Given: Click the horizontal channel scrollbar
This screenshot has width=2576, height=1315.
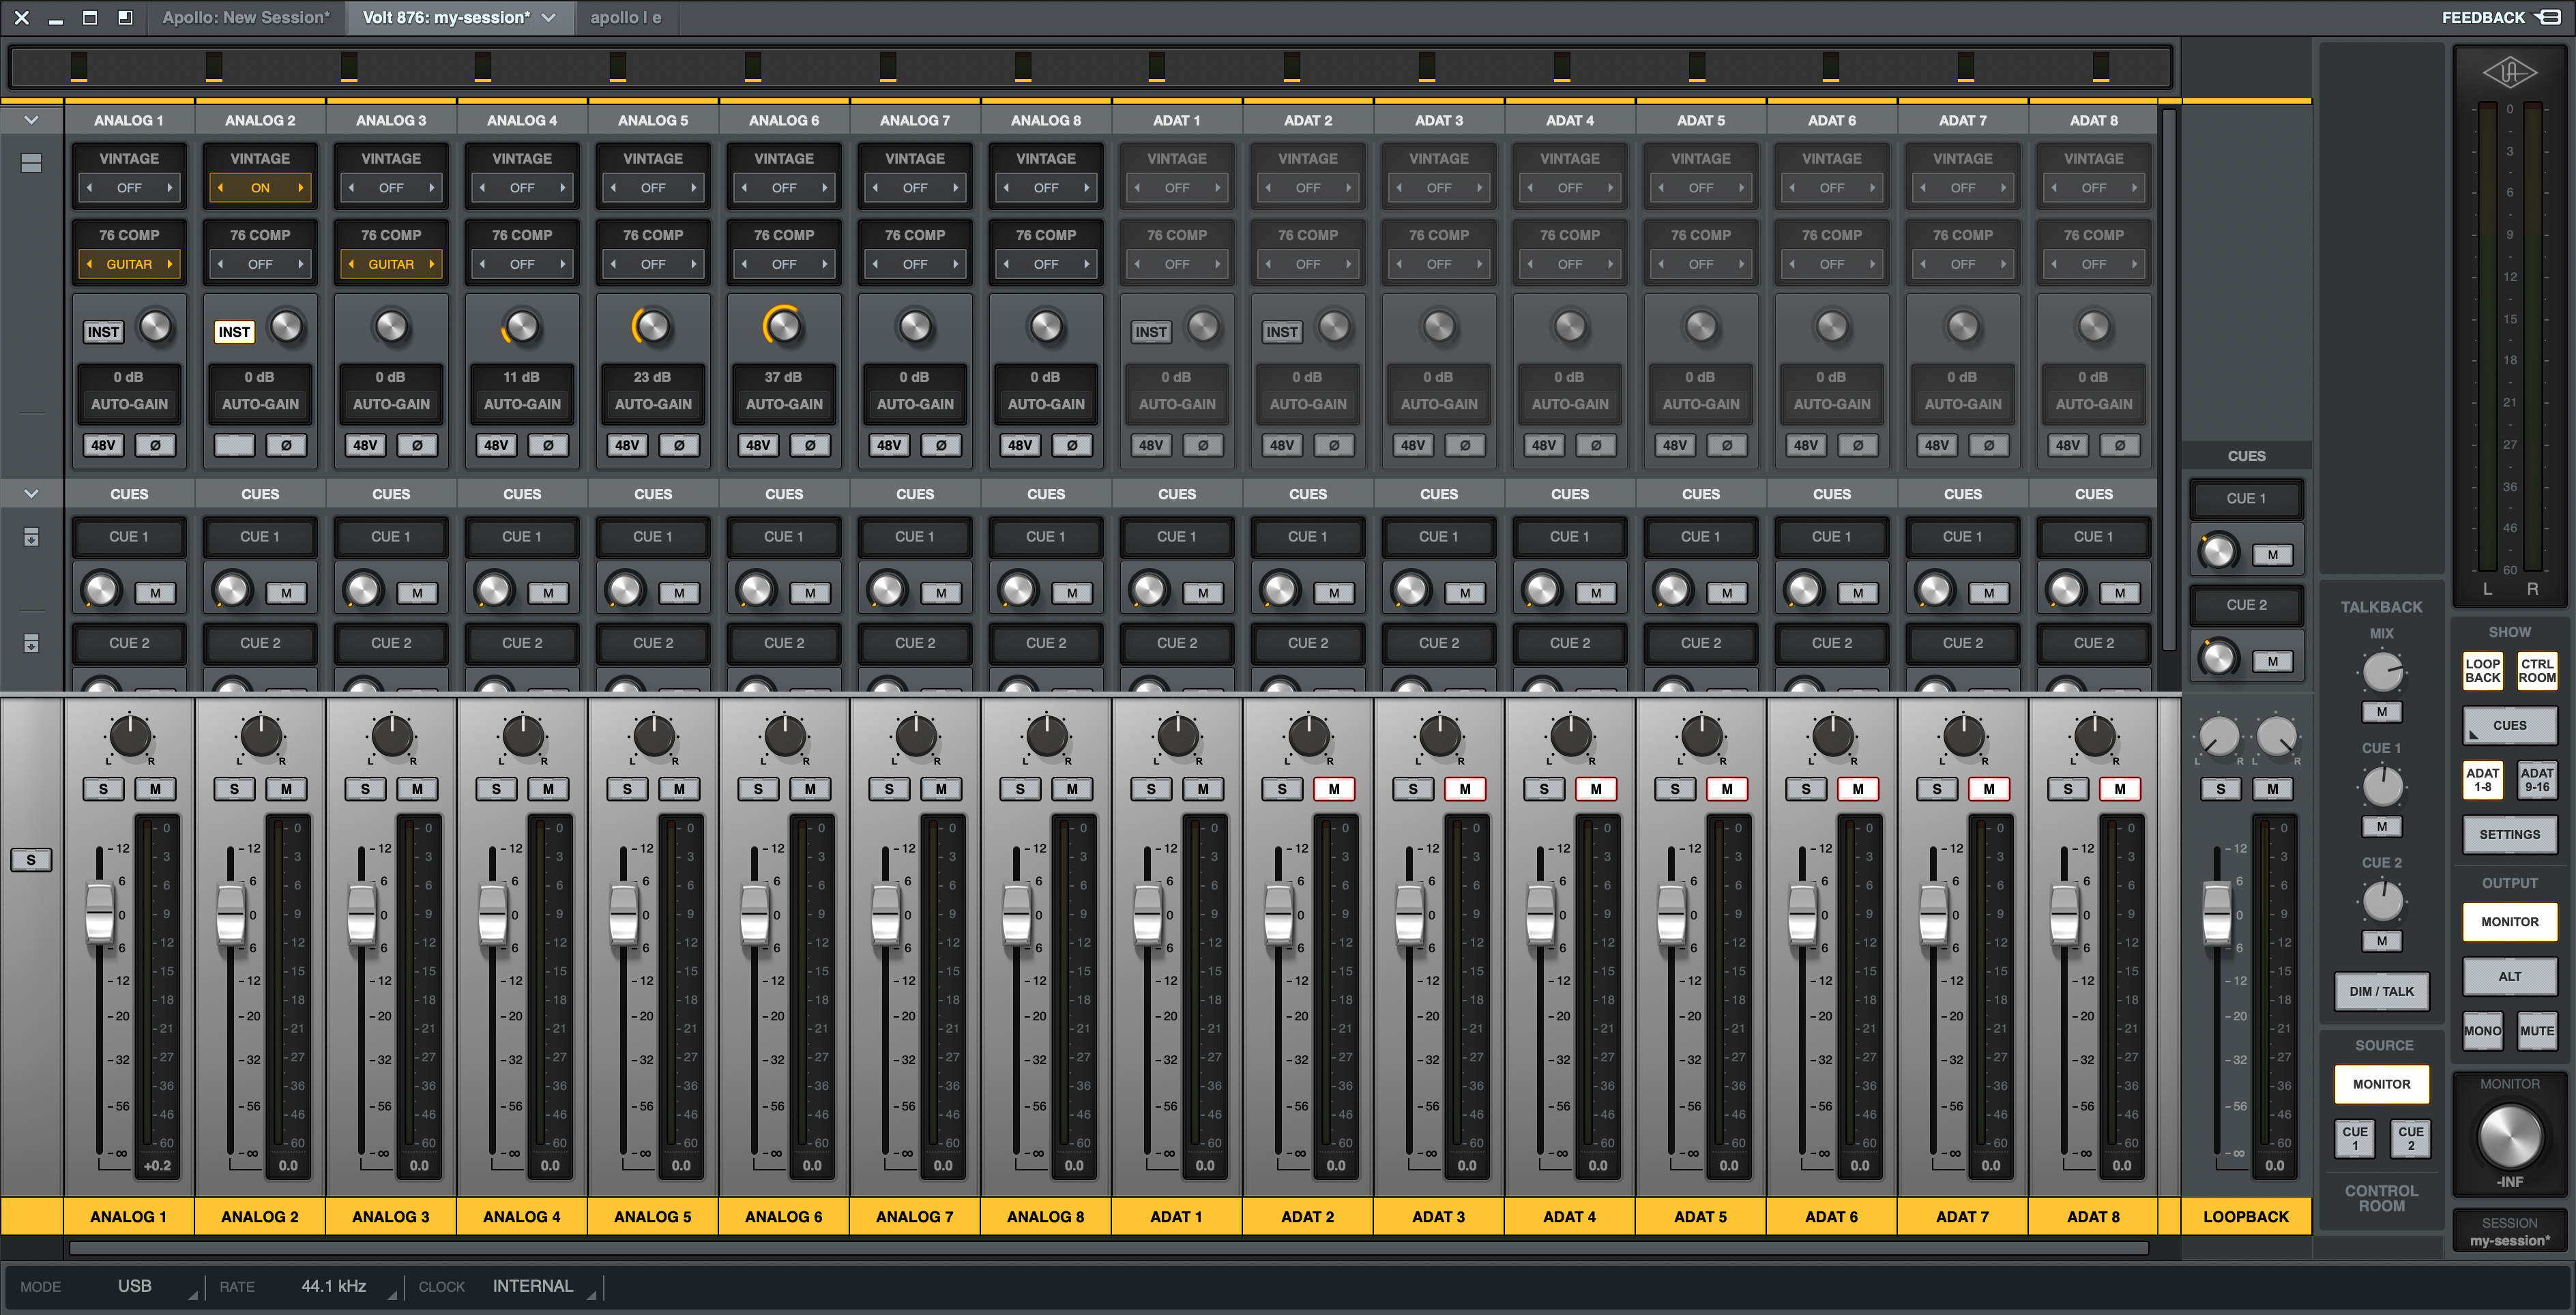Looking at the screenshot, I should (x=1108, y=1248).
